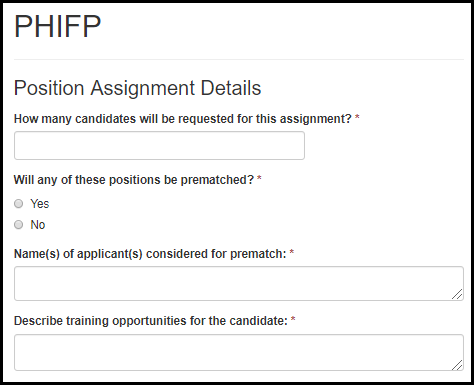Click the horizontal divider below PHIFP
This screenshot has height=385, width=474.
239,60
